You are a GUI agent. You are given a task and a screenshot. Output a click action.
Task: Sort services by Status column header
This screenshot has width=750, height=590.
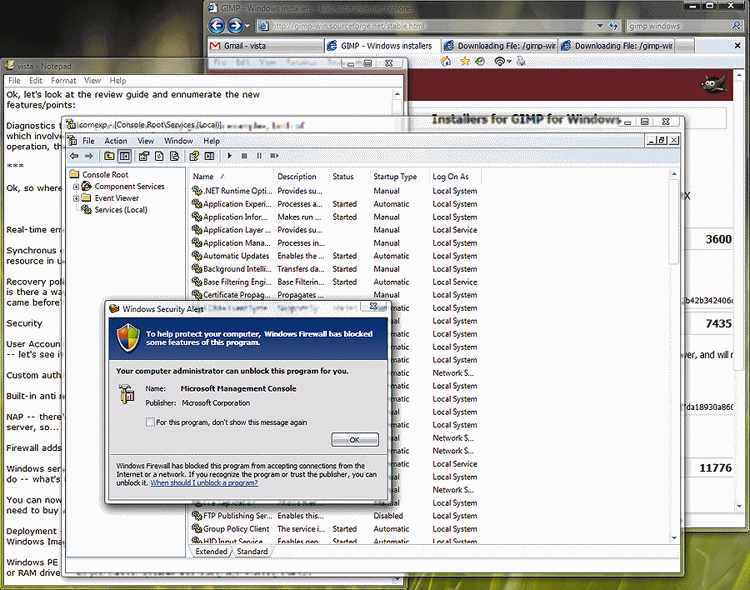pos(349,177)
